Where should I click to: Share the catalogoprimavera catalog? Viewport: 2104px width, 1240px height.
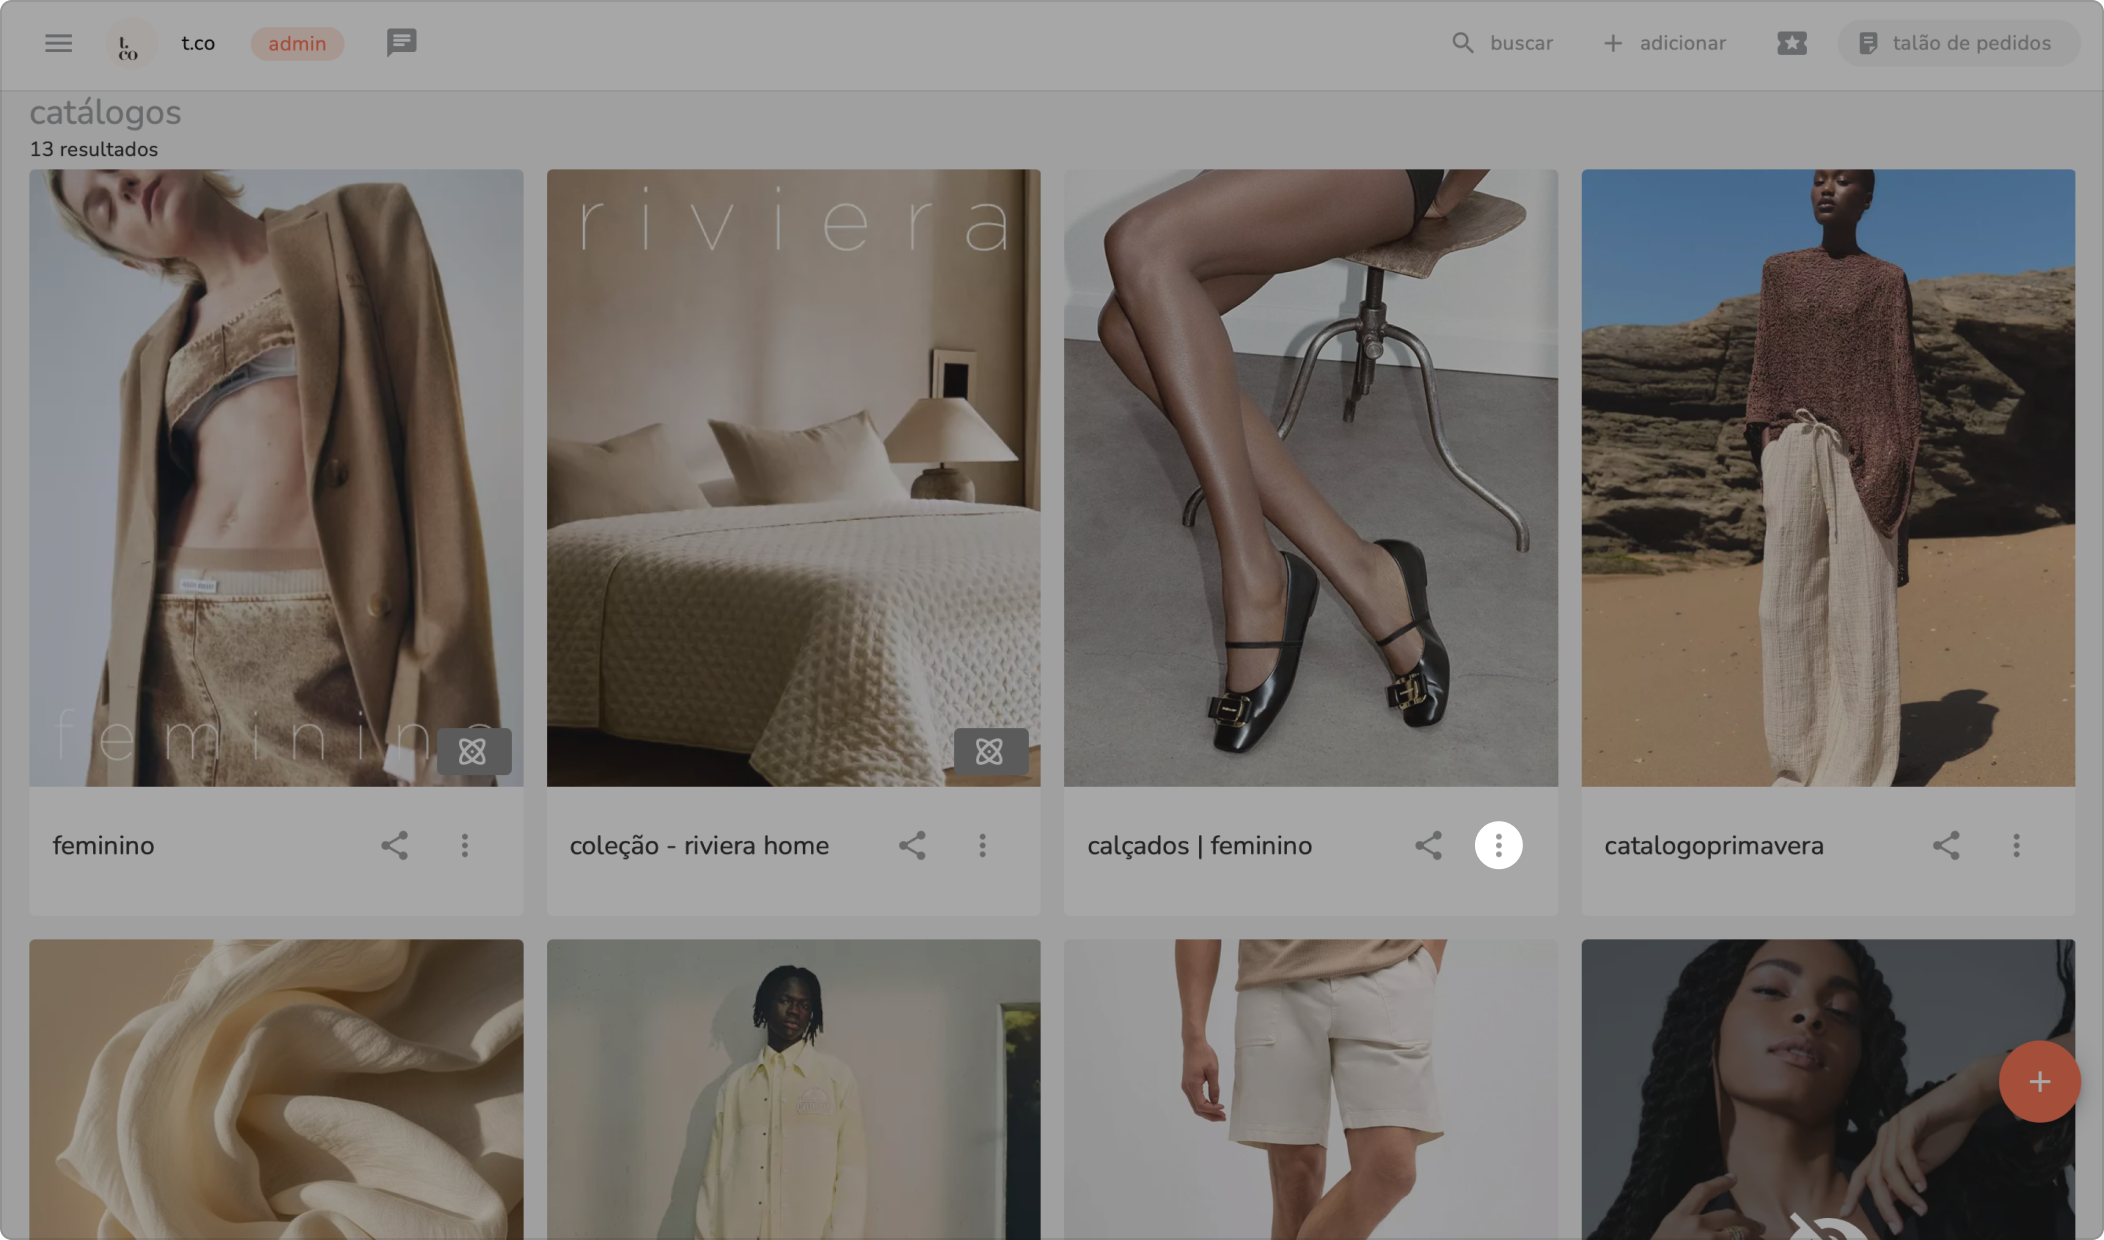click(x=1945, y=846)
